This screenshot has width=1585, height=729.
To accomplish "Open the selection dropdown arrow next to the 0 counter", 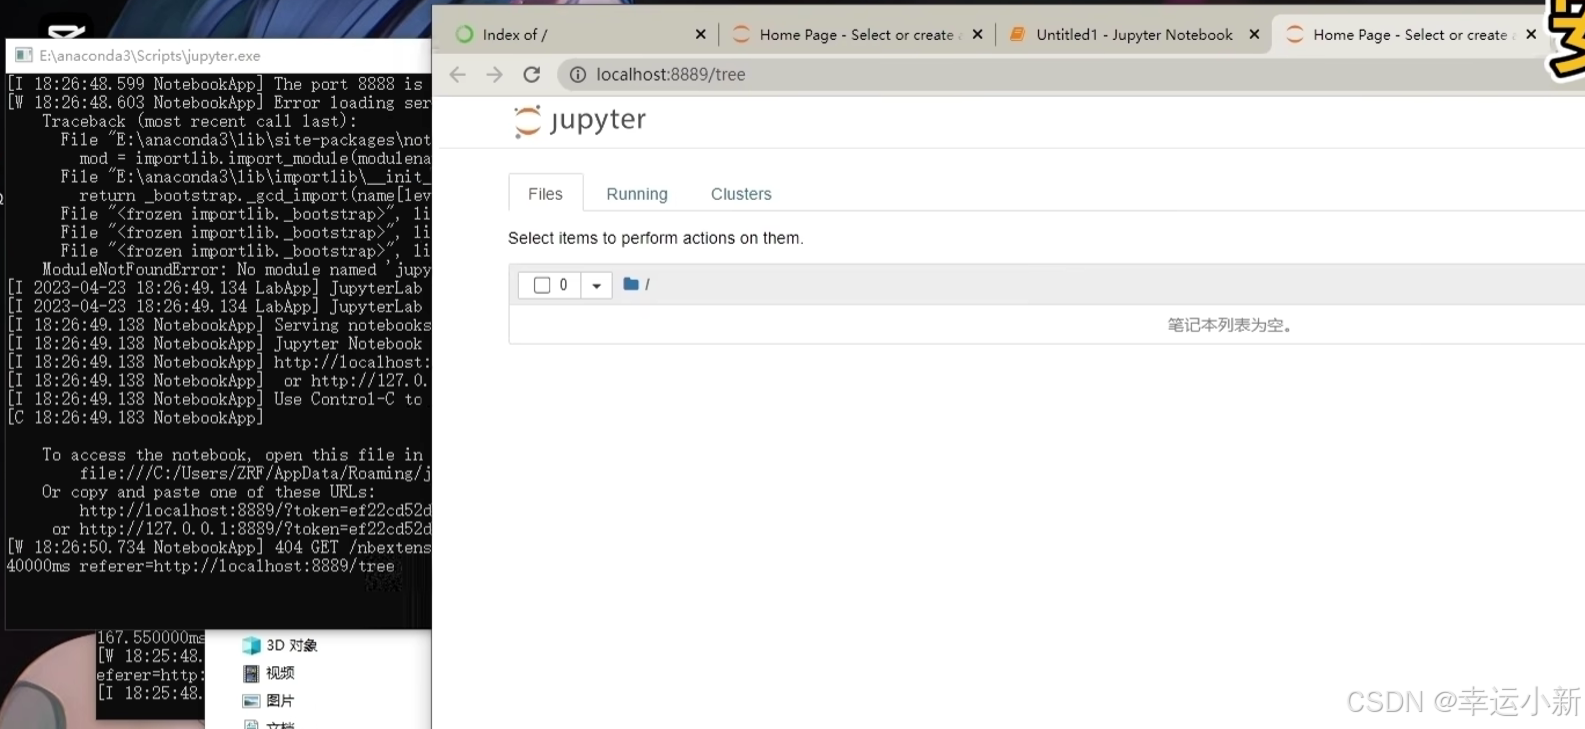I will click(x=596, y=285).
